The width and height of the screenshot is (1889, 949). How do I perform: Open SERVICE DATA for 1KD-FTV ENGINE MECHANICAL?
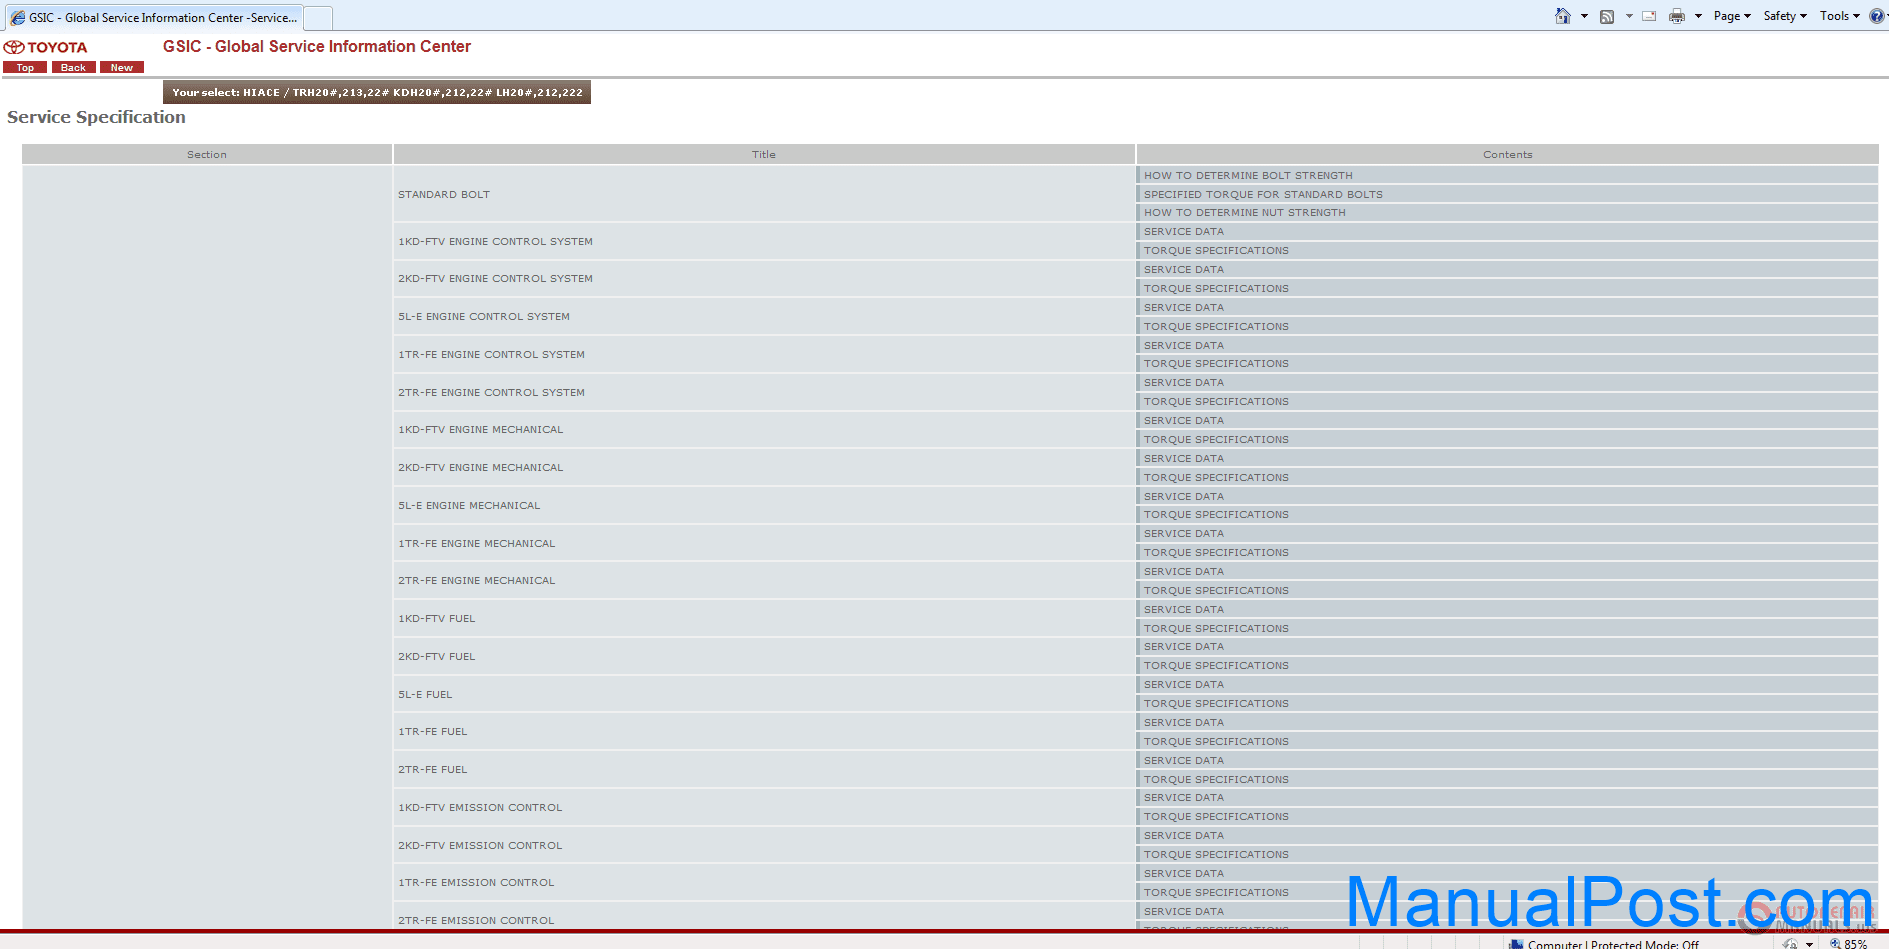(x=1184, y=420)
